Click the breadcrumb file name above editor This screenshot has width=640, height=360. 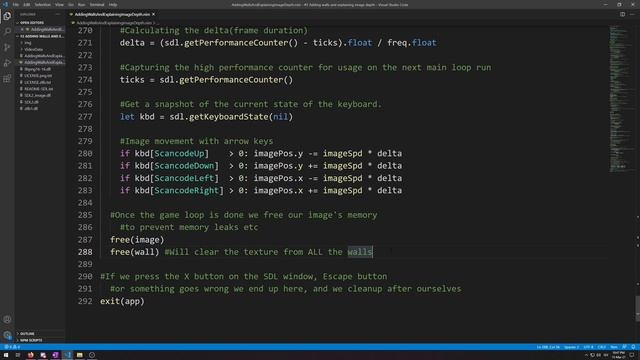(113, 23)
